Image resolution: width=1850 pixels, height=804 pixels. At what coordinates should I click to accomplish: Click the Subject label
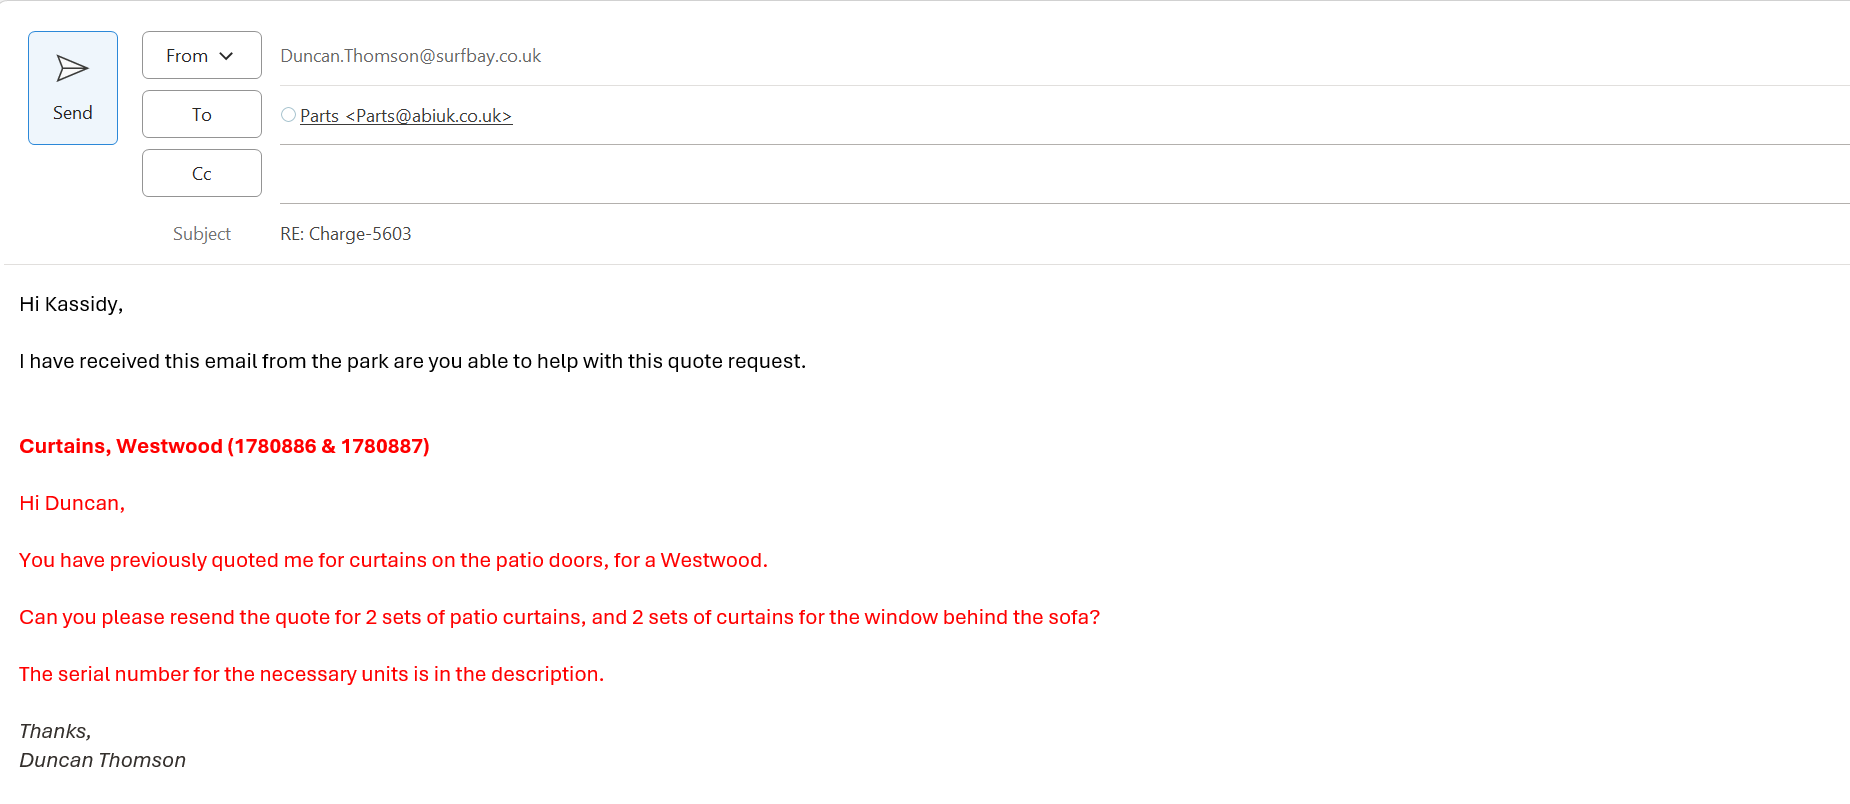tap(201, 234)
